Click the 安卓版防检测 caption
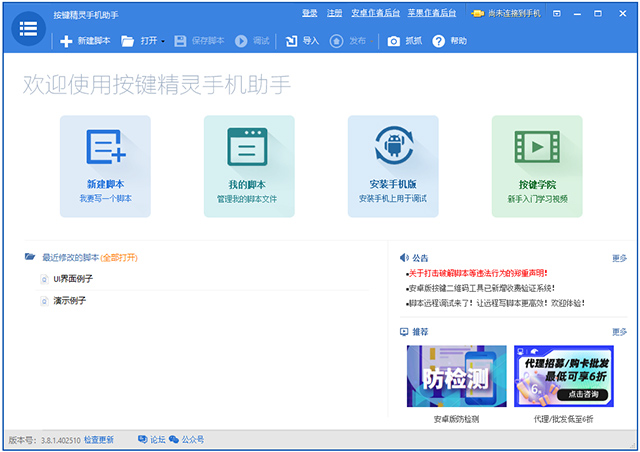 (456, 419)
